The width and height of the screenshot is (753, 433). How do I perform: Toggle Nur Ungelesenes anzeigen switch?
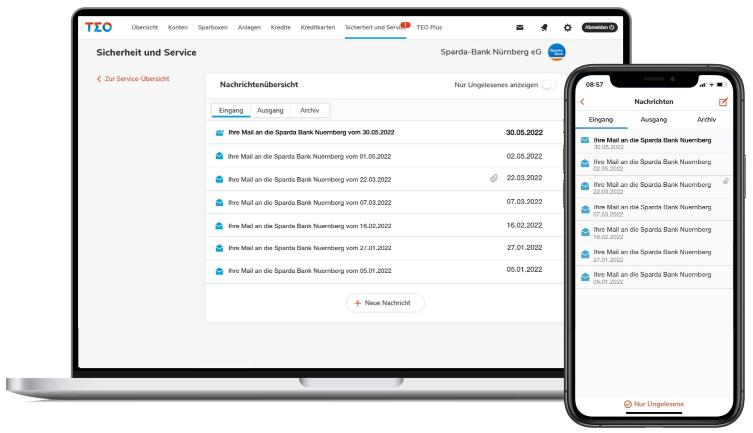[549, 85]
